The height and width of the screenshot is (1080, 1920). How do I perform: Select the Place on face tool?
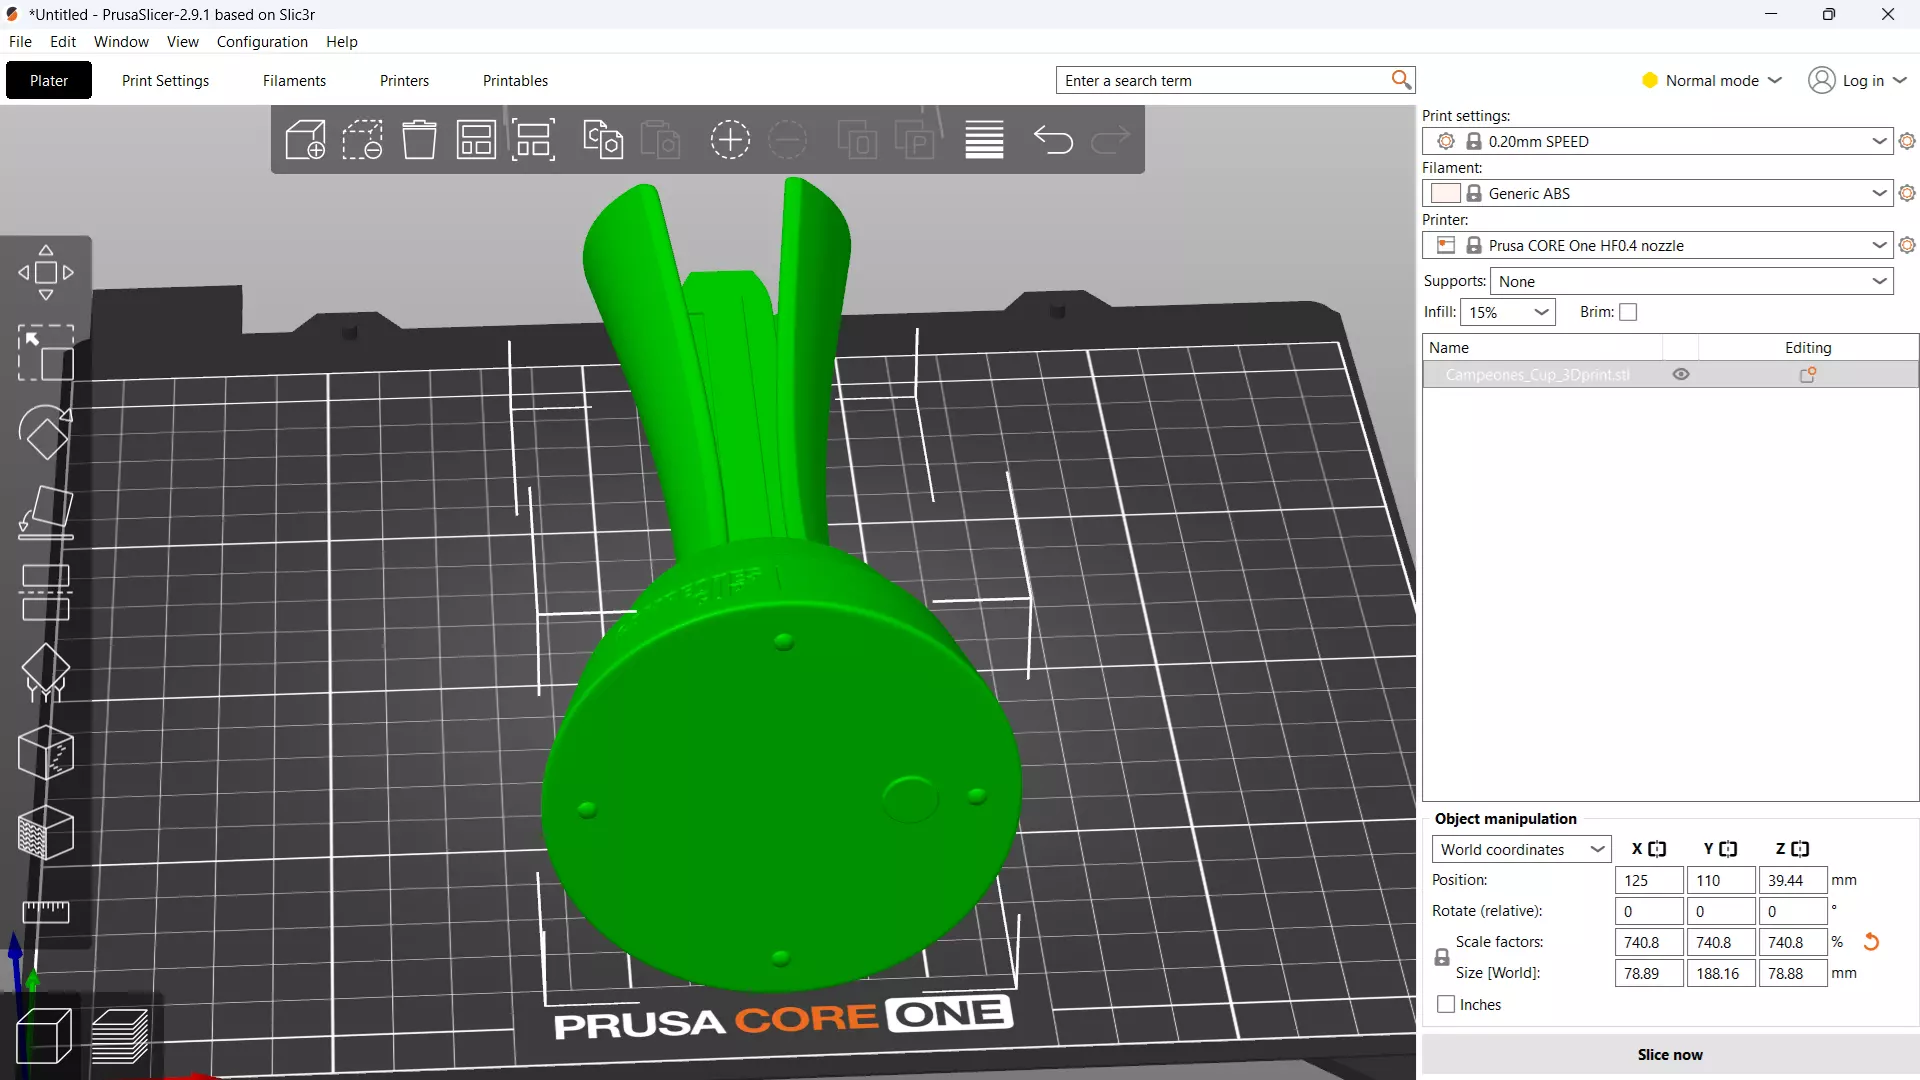pos(46,512)
